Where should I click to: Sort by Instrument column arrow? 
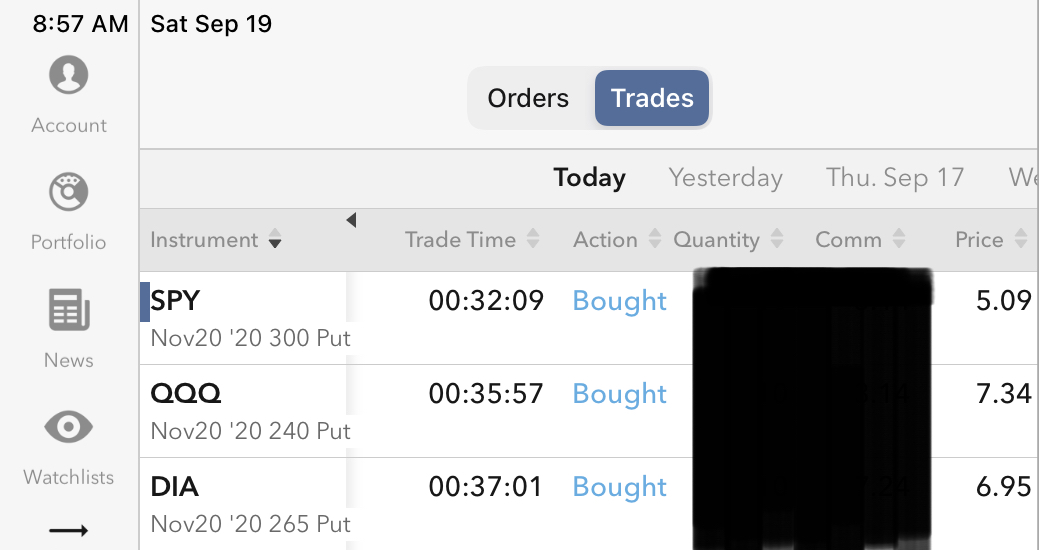276,240
